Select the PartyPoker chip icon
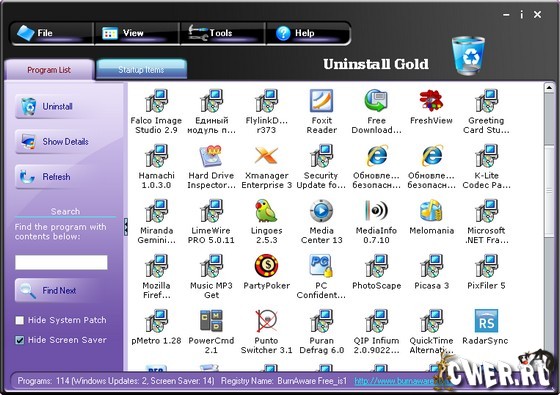This screenshot has width=560, height=395. 266,266
